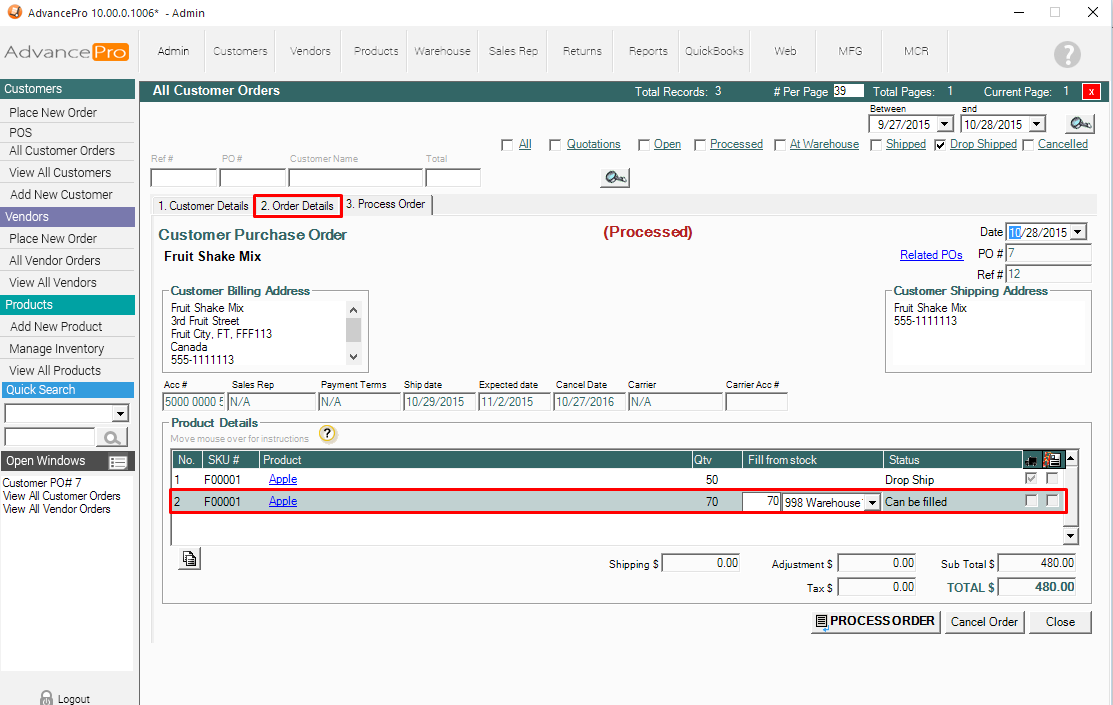
Task: Click the date range search icon
Action: pos(1079,124)
